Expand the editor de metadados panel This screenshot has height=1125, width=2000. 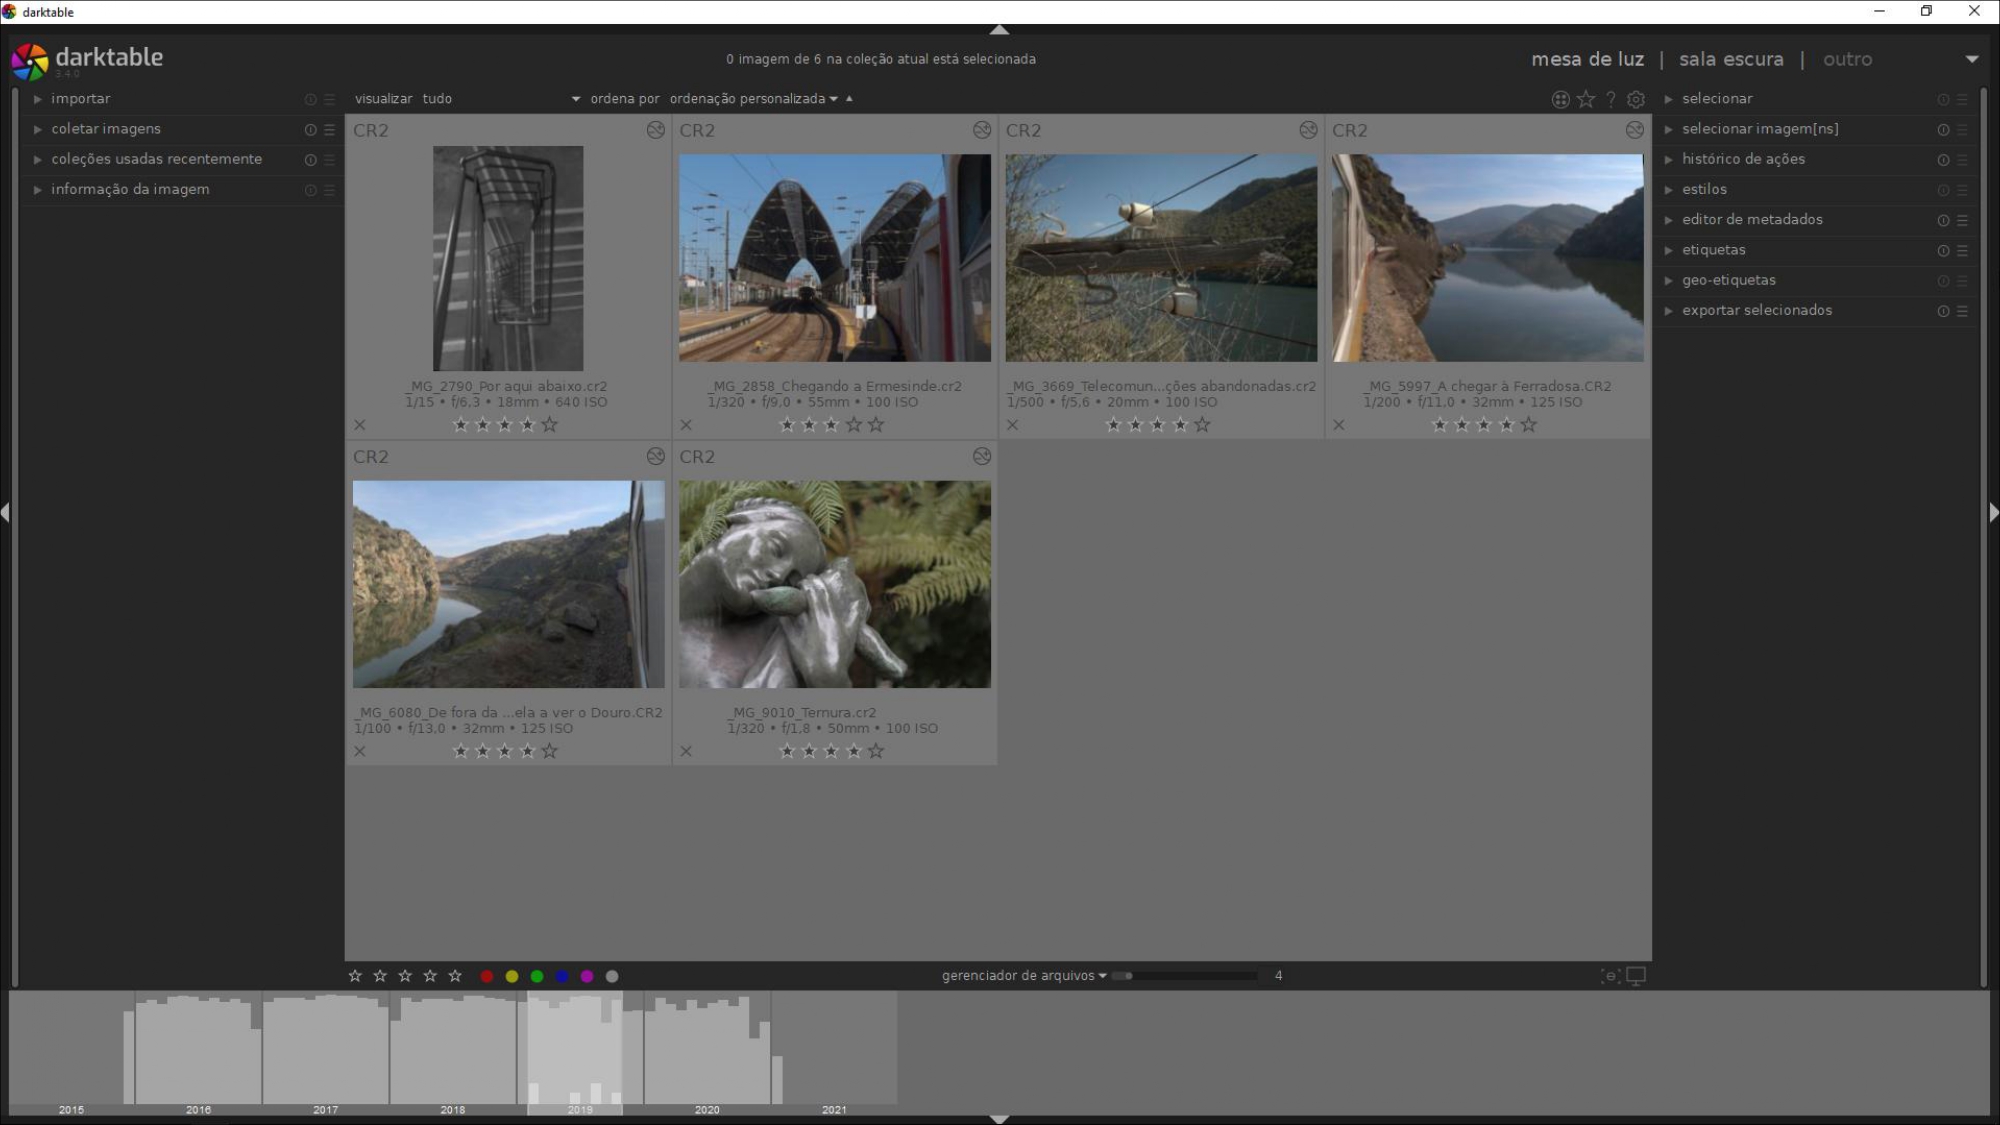[1751, 220]
